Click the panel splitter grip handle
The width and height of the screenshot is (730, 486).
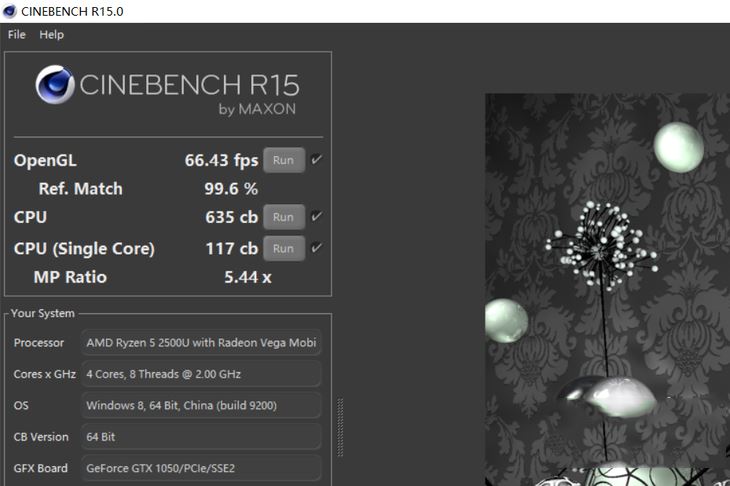pyautogui.click(x=340, y=427)
